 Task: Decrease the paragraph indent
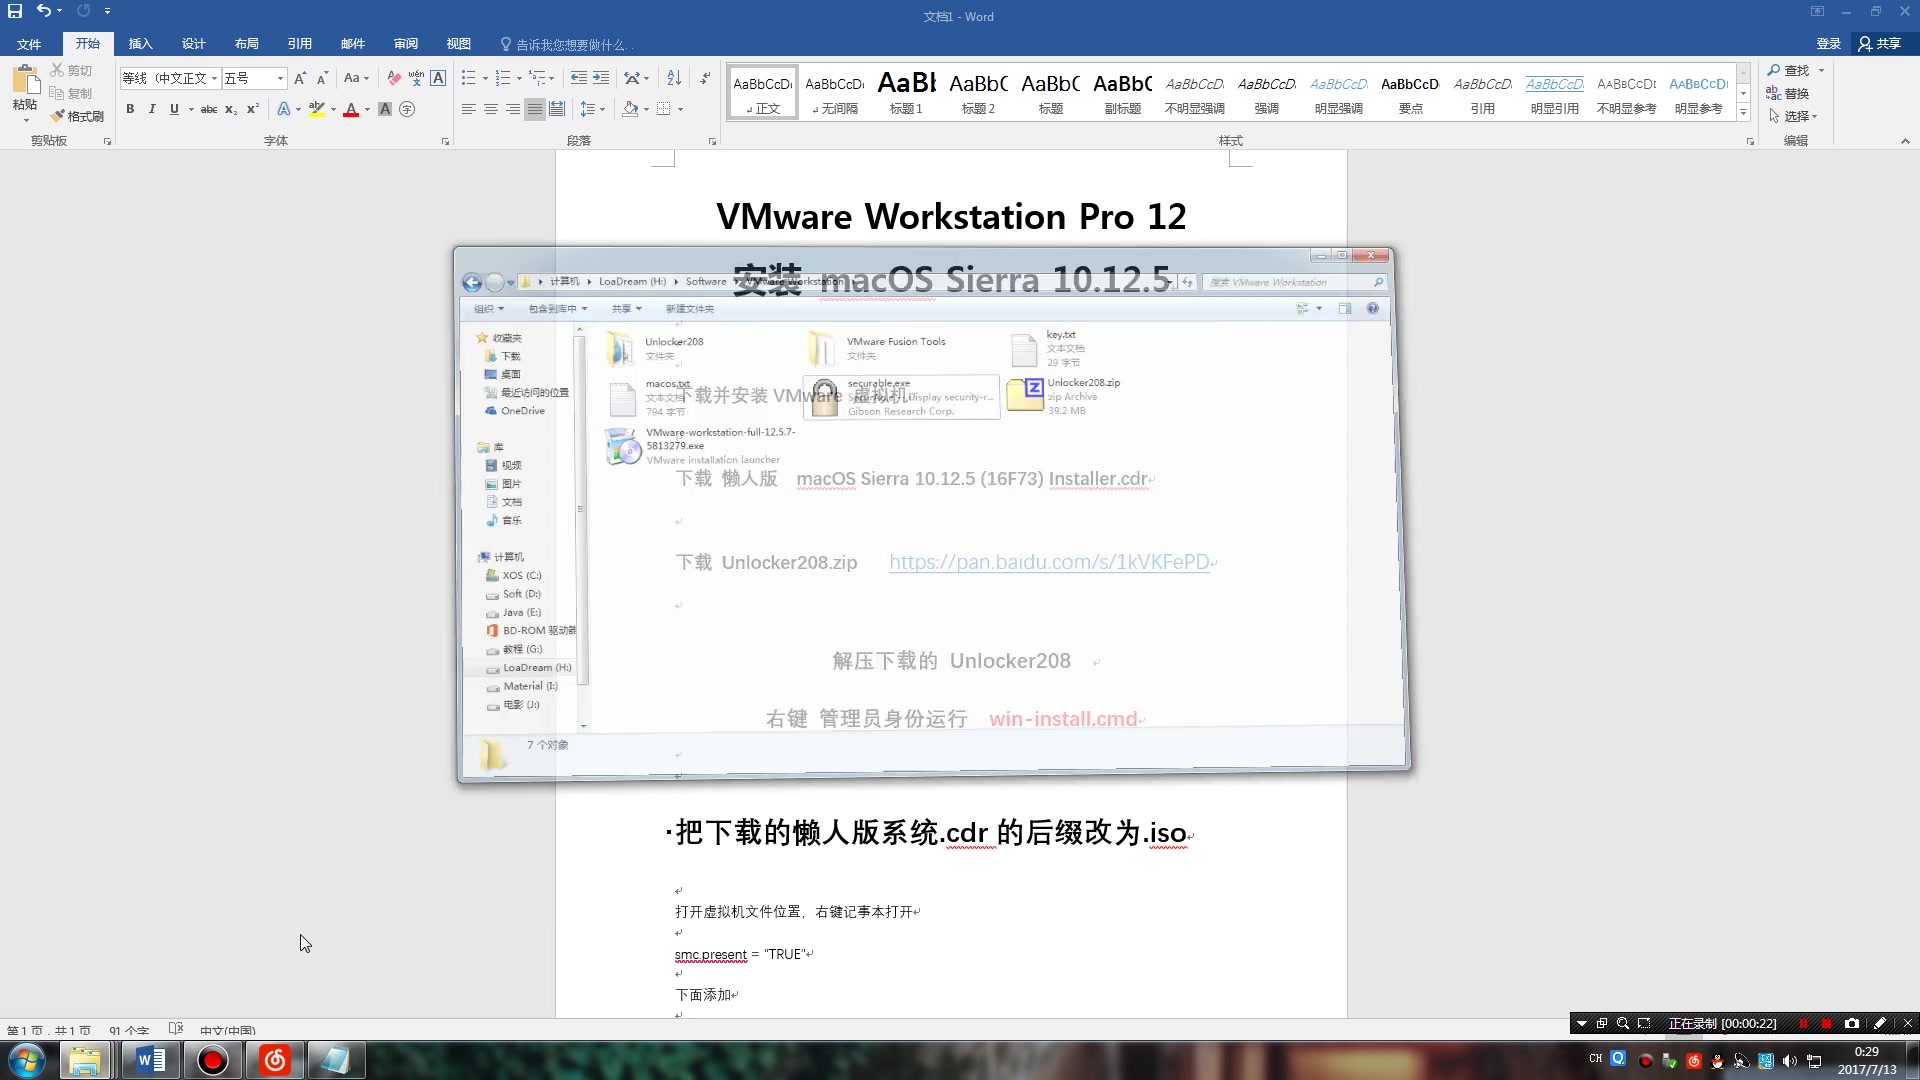pos(579,78)
